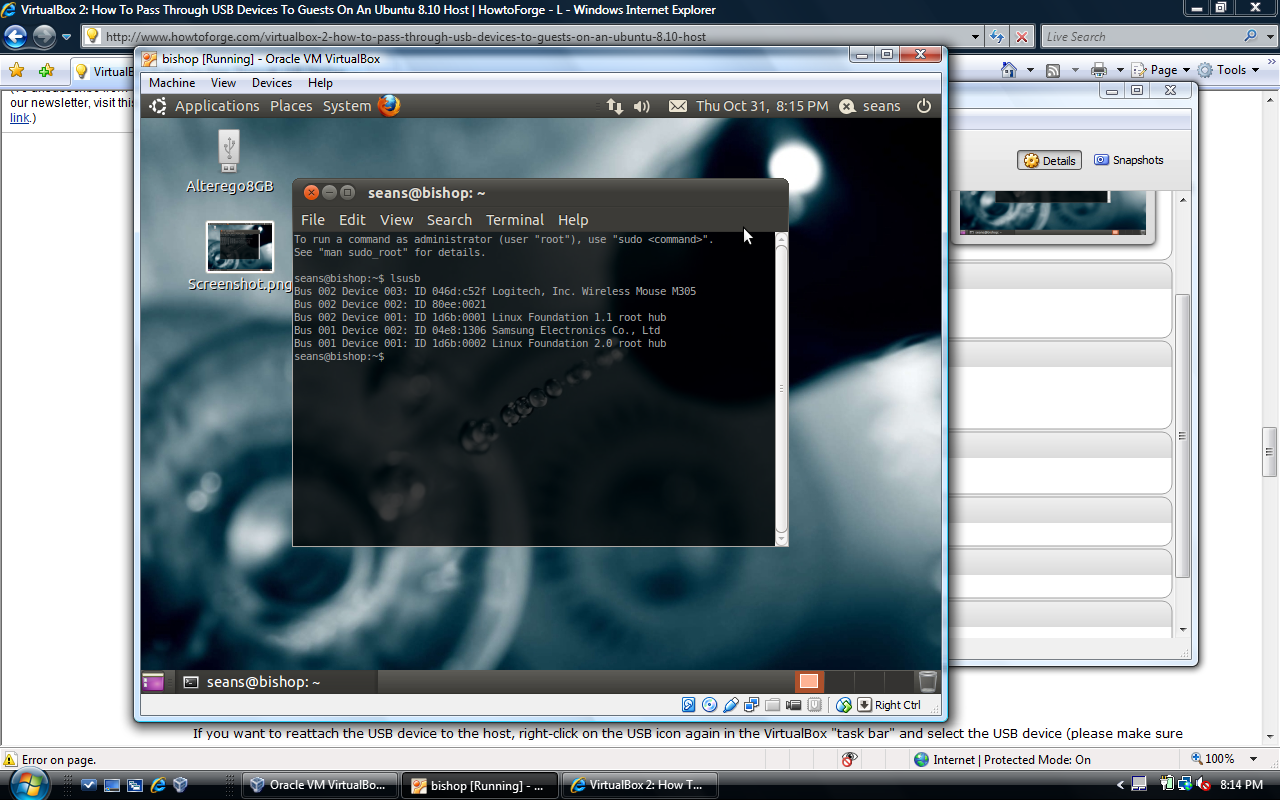Screen dimensions: 1280x800
Task: Click the IE Favorites star icon
Action: pos(16,70)
